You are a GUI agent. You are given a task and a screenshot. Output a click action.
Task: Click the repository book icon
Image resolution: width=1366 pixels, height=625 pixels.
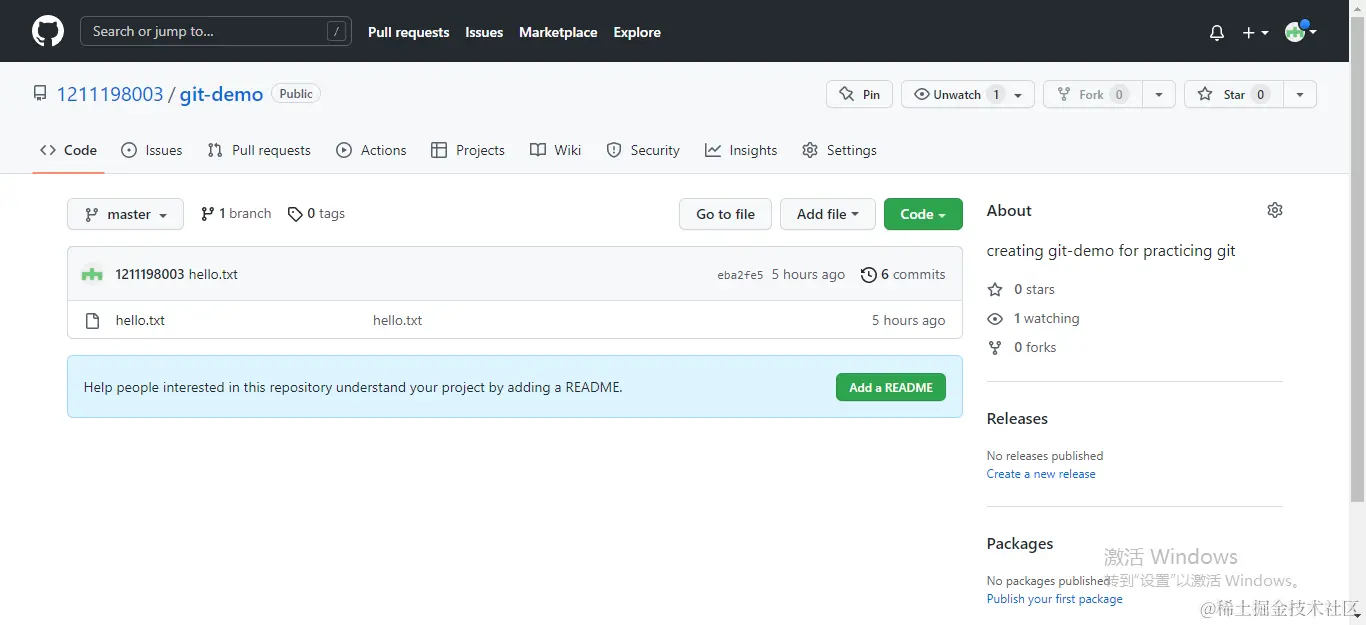click(40, 94)
